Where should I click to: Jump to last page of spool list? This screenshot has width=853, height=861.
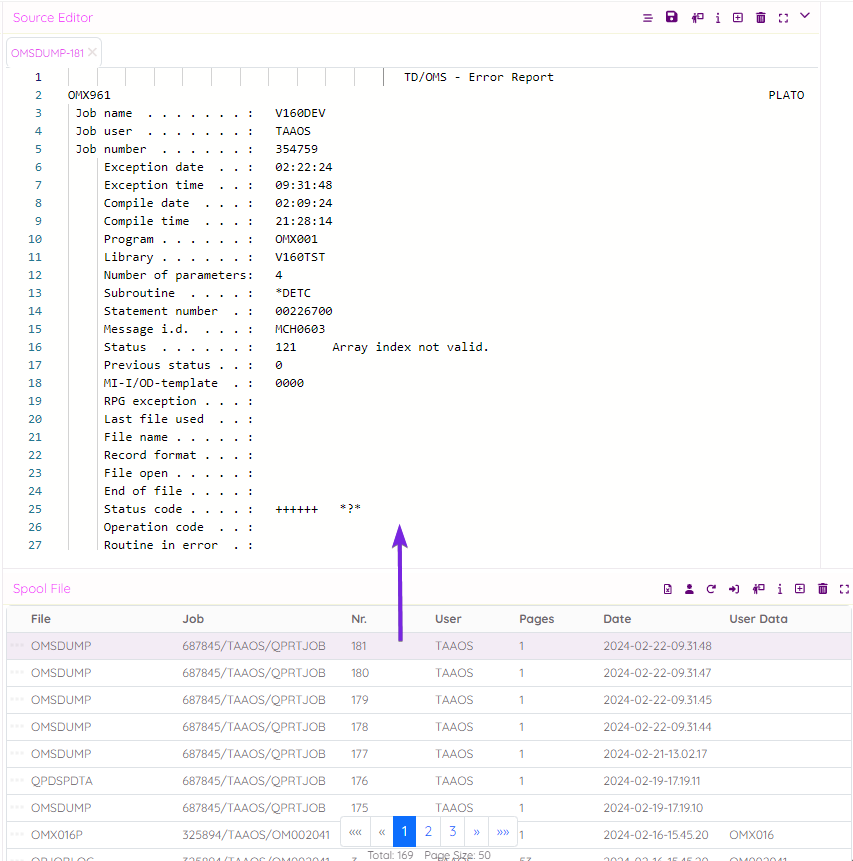(x=503, y=831)
